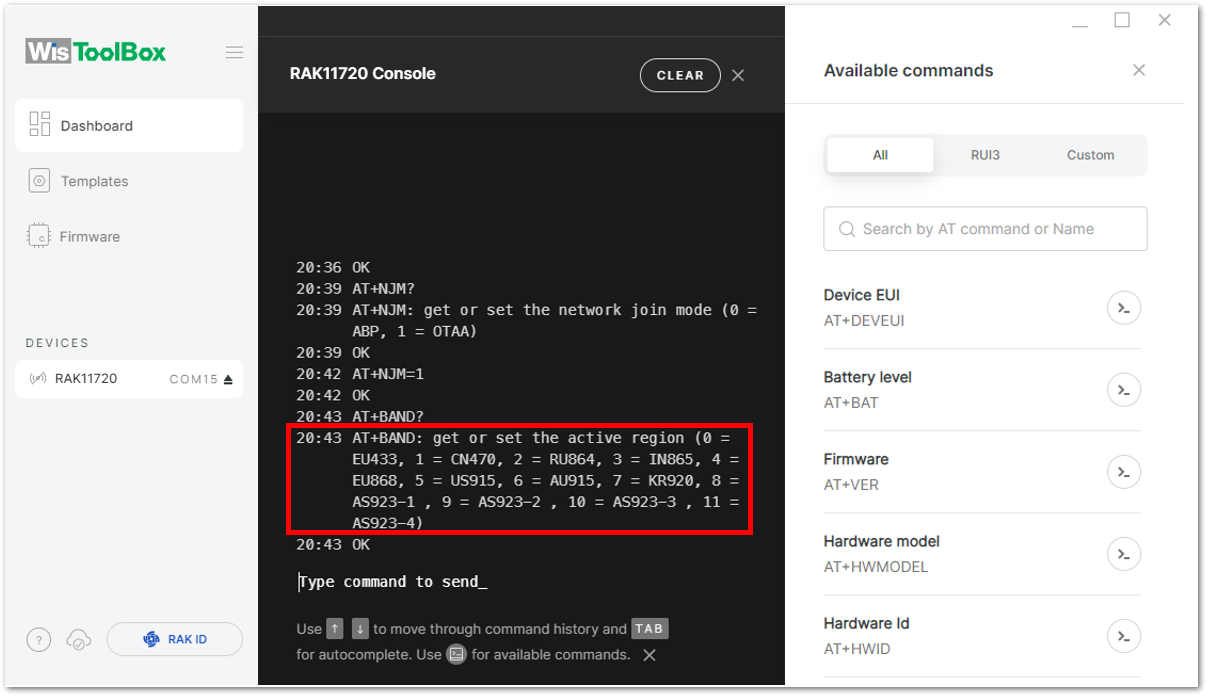The height and width of the screenshot is (696, 1207).
Task: Click the RAK ID button
Action: [x=175, y=639]
